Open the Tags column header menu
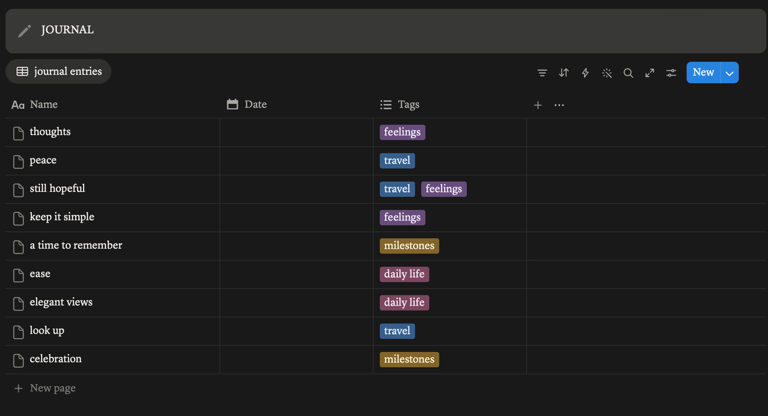 coord(450,104)
